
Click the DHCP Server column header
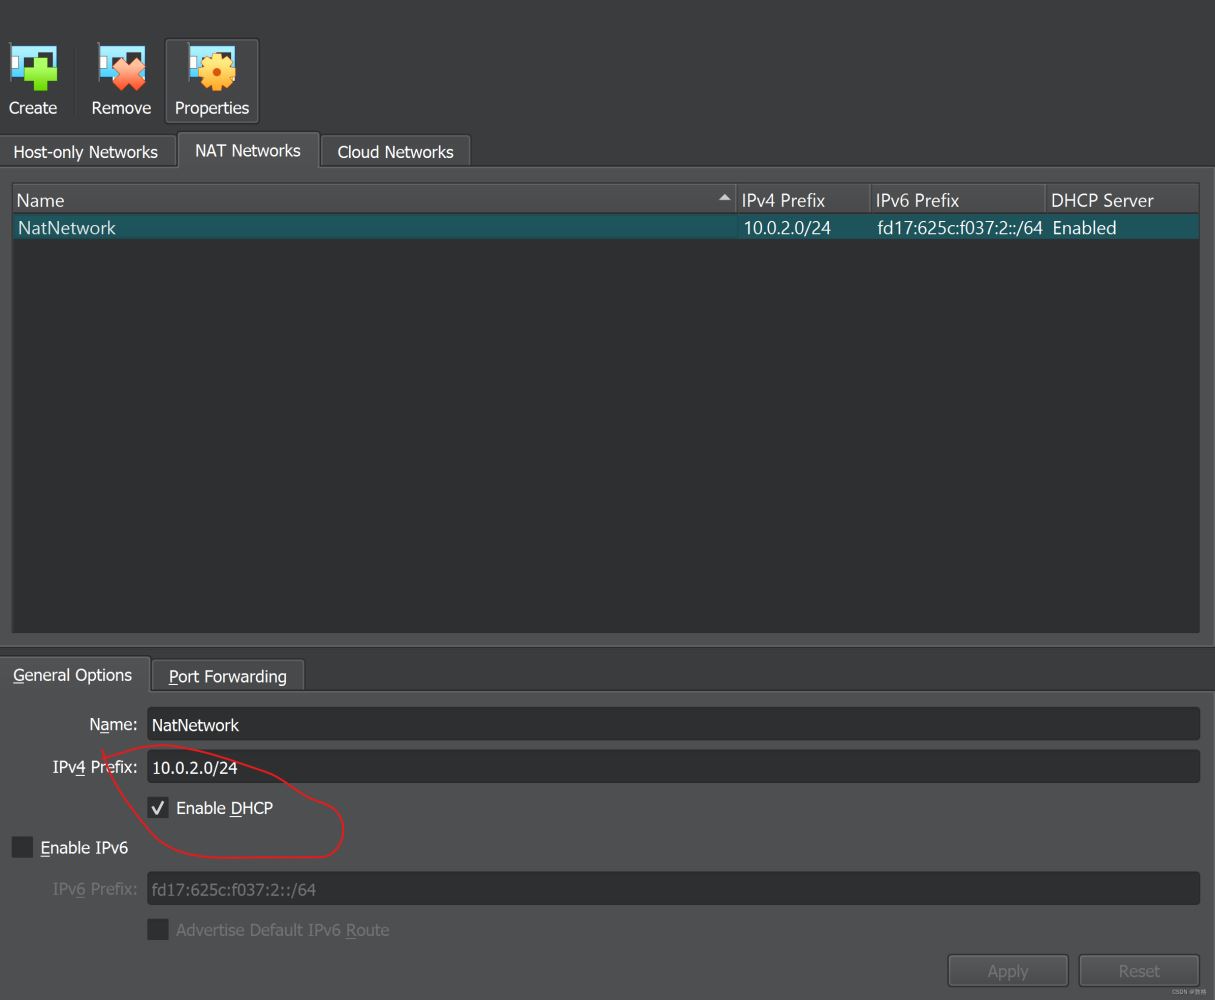click(x=1120, y=200)
